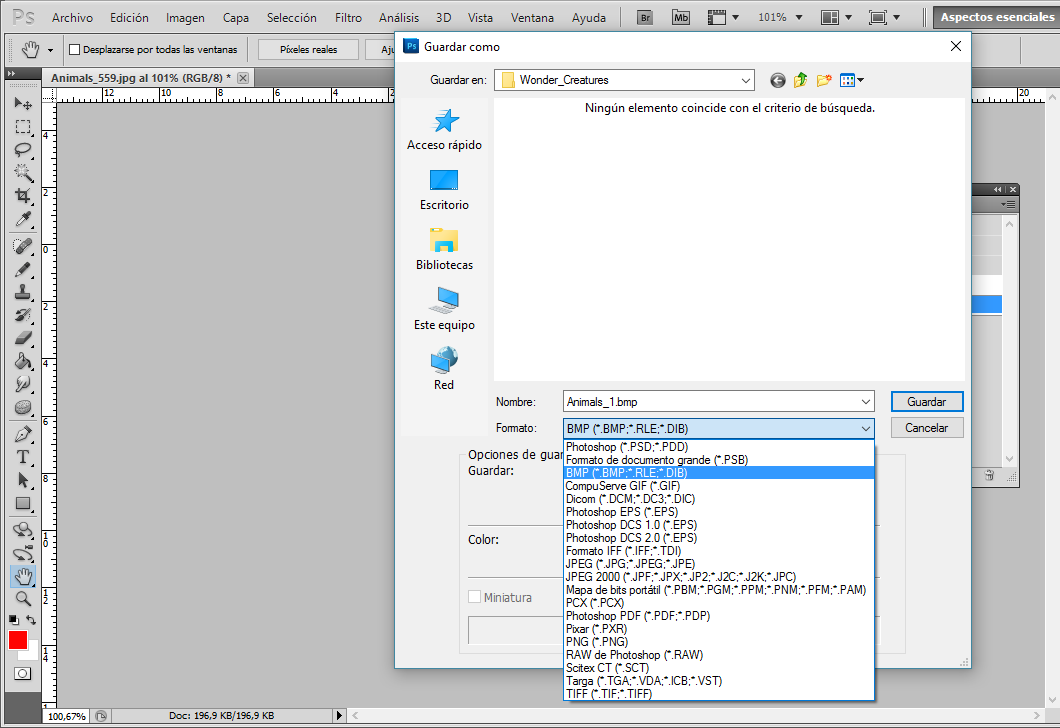The width and height of the screenshot is (1060, 728).
Task: Click the Píxeles reales button
Action: tap(308, 49)
